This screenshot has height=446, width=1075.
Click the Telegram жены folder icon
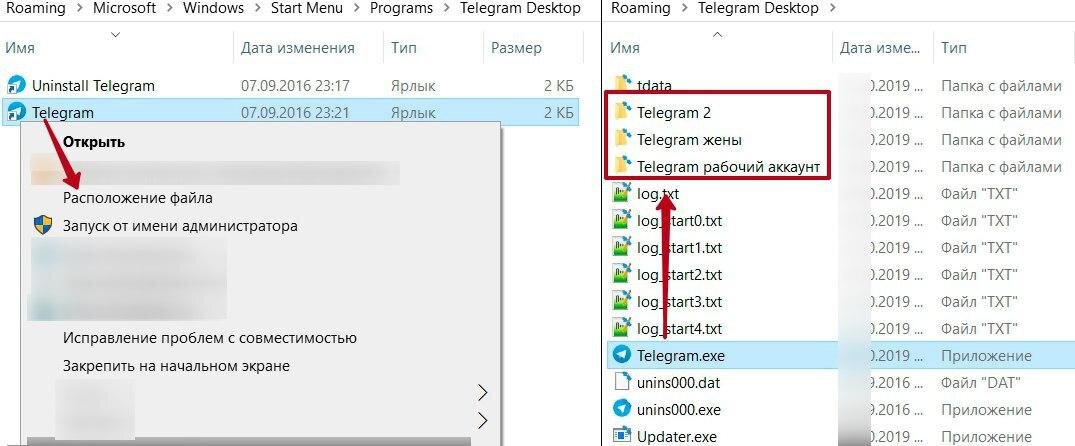(623, 139)
